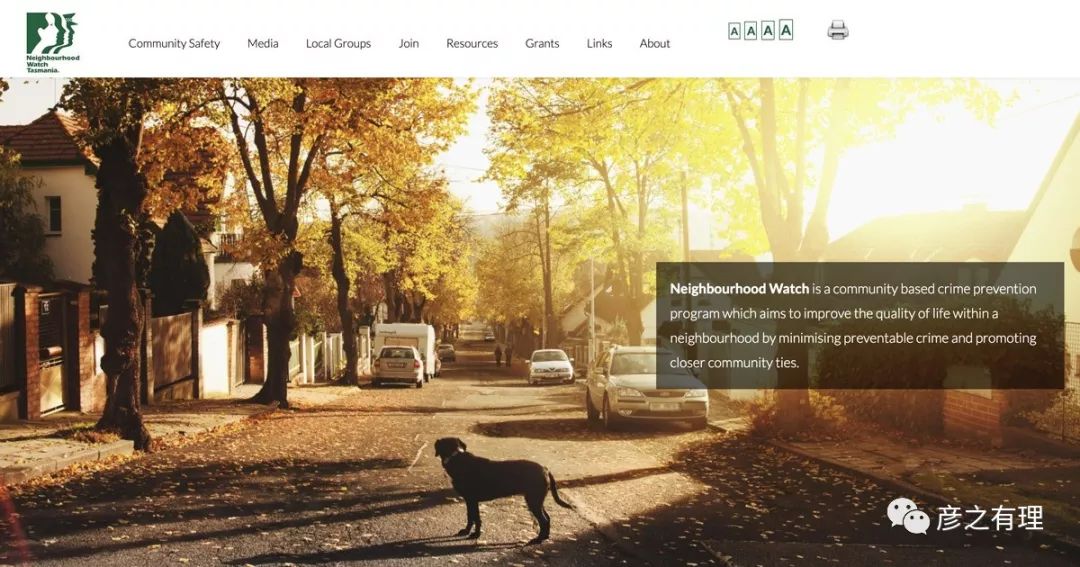
Task: Select the second font size A icon
Action: (x=751, y=31)
